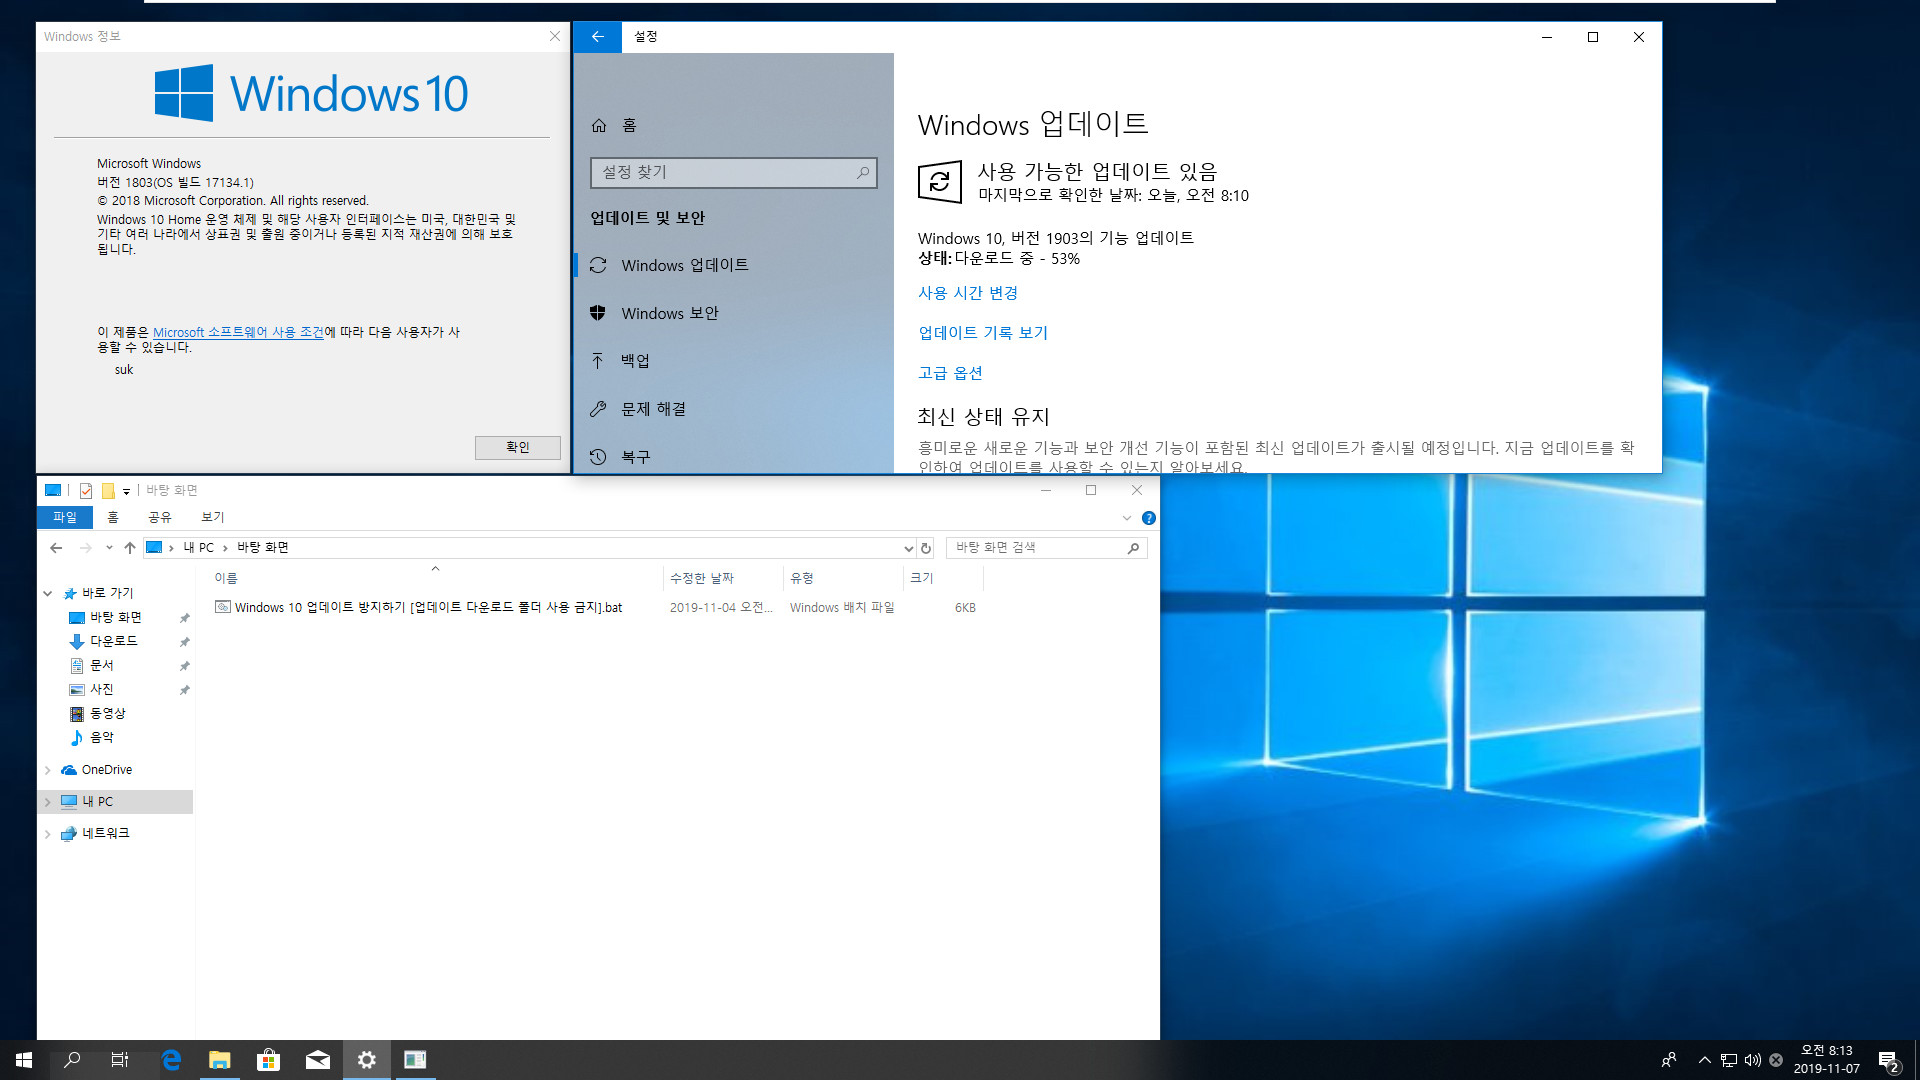This screenshot has width=1920, height=1080.
Task: Expand 네트워크 tree node
Action: 48,834
